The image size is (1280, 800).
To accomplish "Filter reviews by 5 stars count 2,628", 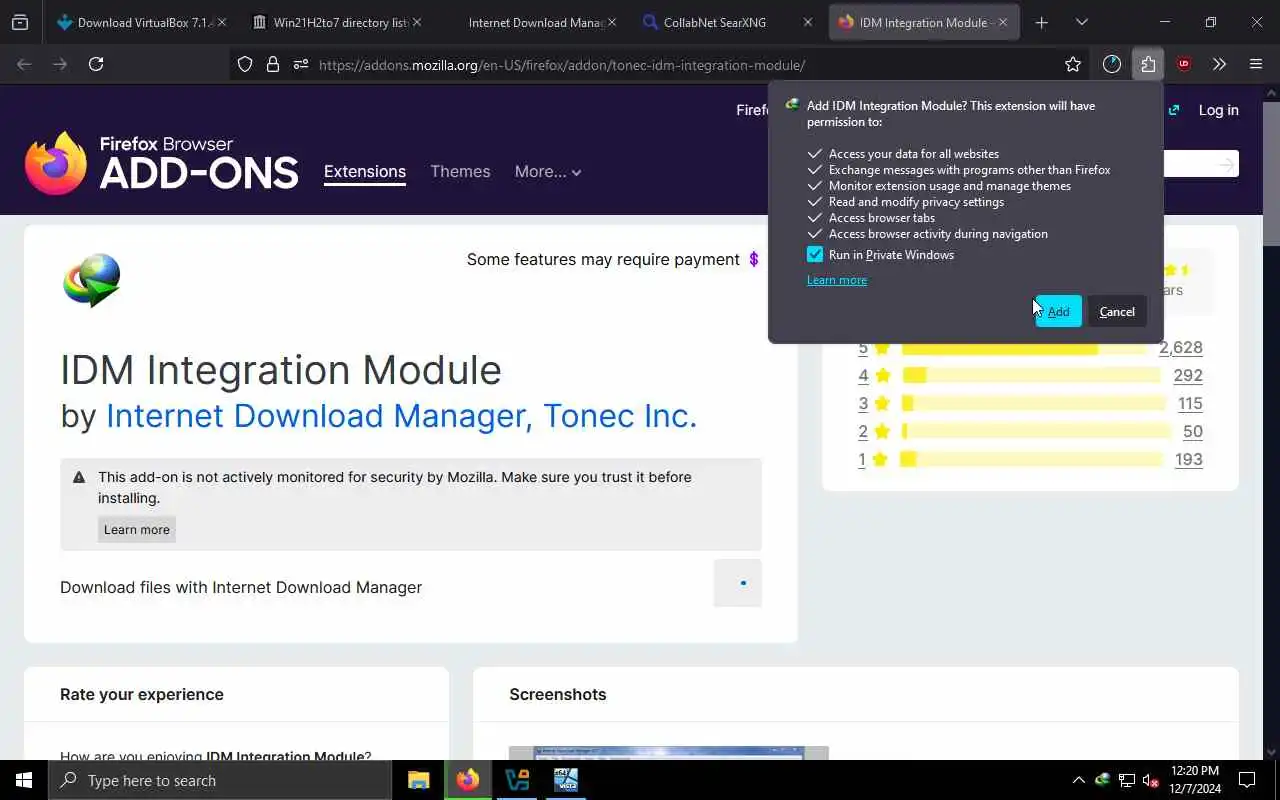I will (1180, 348).
